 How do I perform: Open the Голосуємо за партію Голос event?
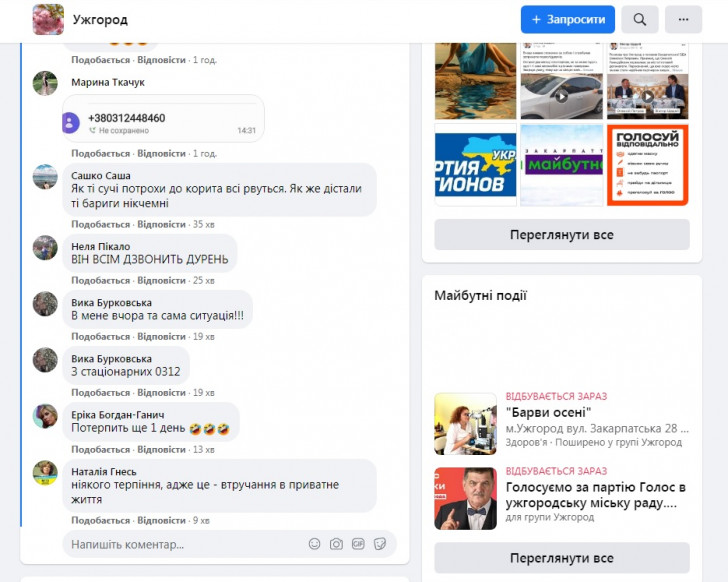tap(596, 495)
